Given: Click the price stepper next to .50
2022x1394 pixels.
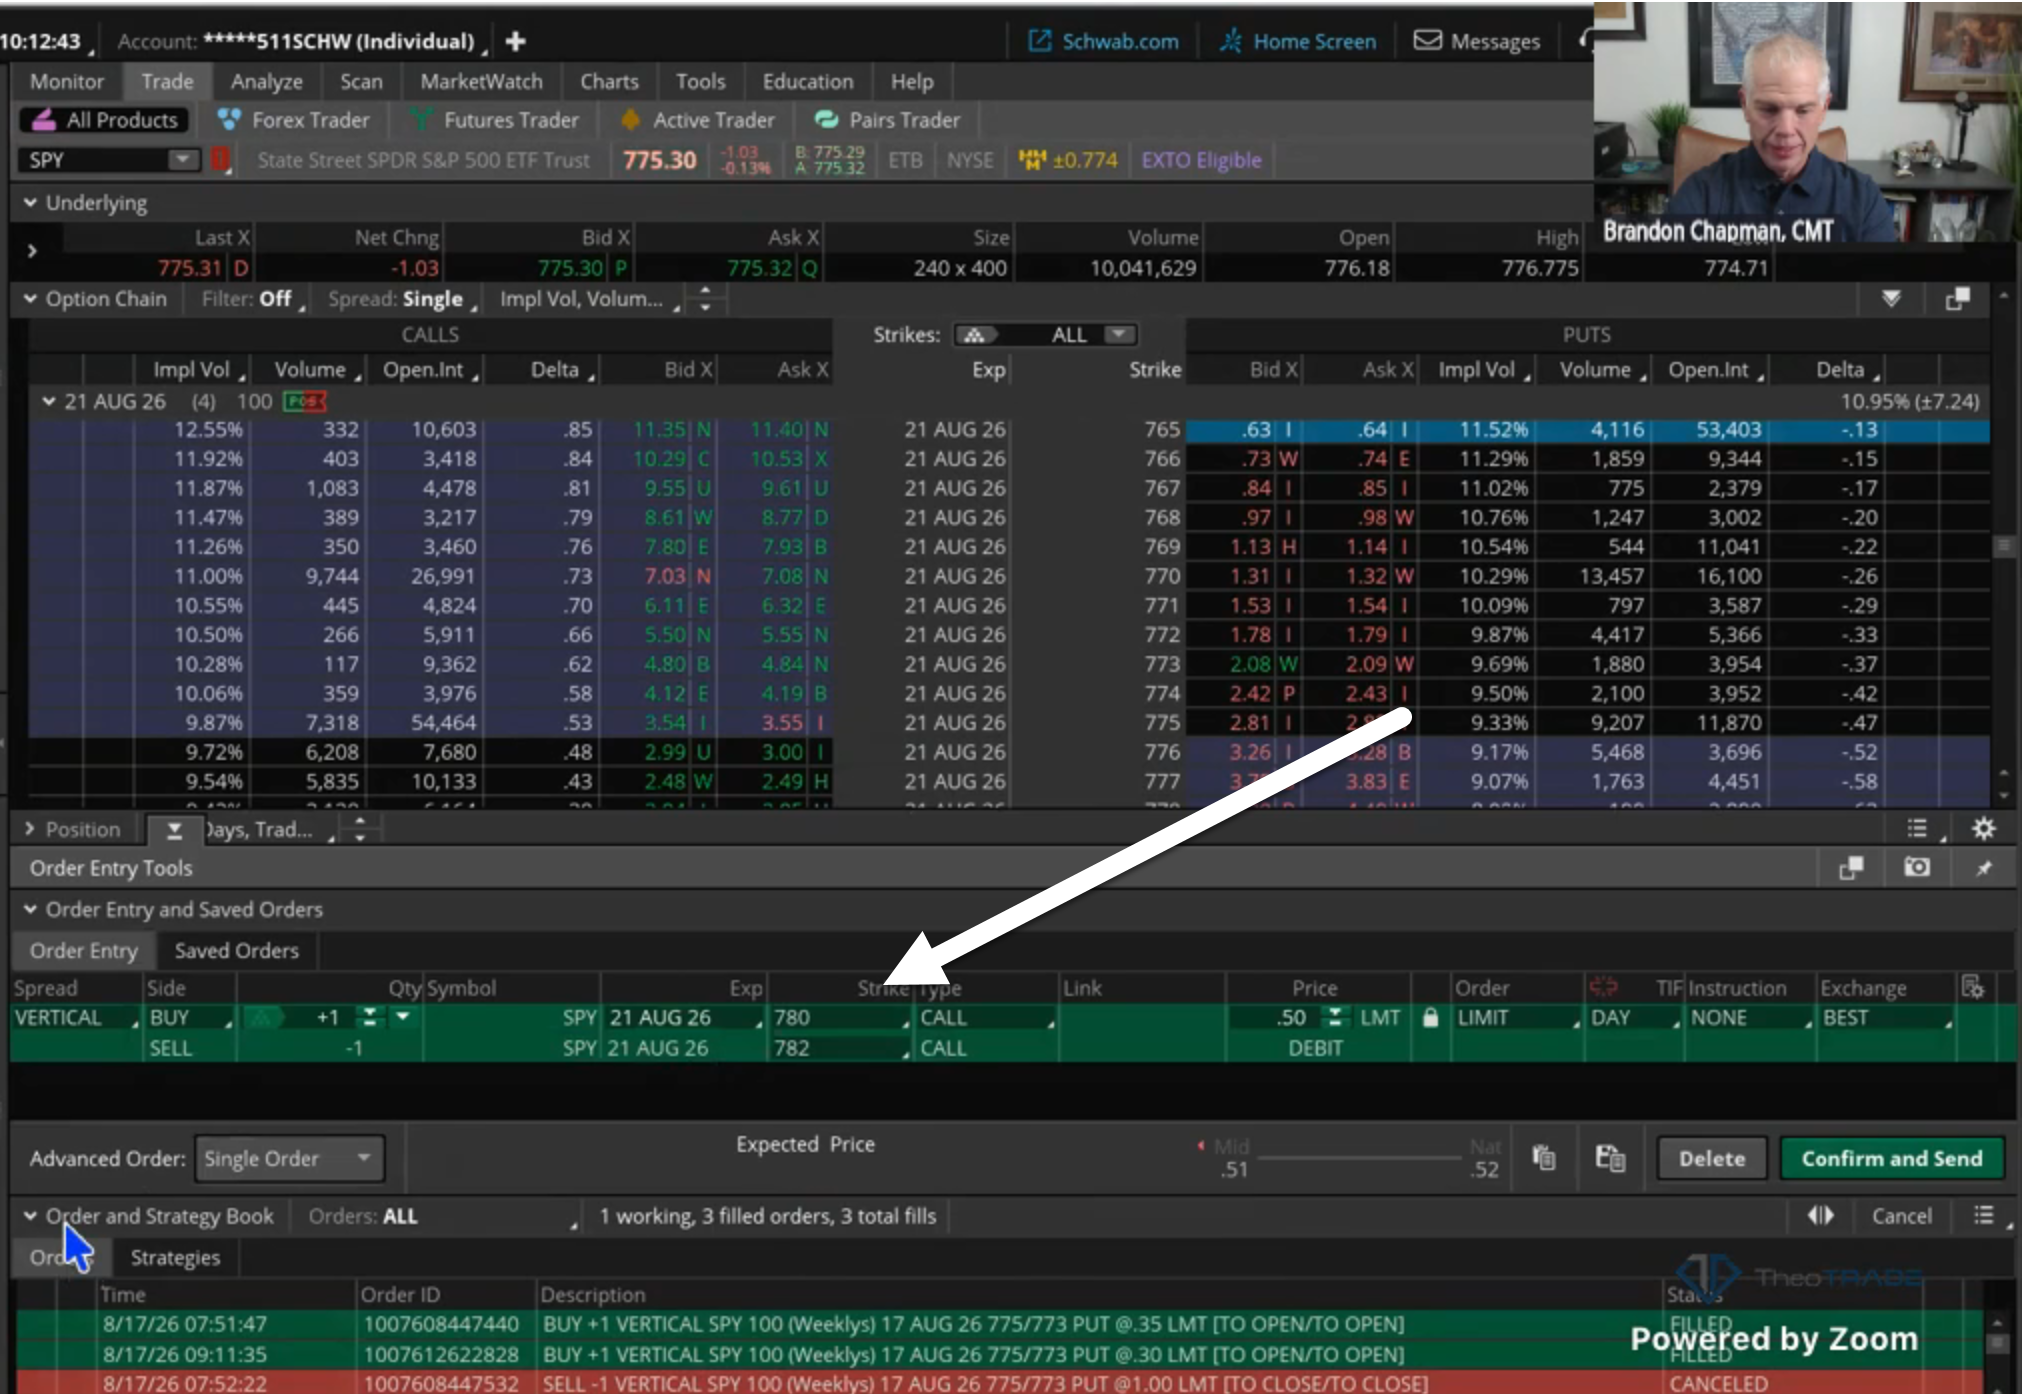Looking at the screenshot, I should (1334, 1017).
